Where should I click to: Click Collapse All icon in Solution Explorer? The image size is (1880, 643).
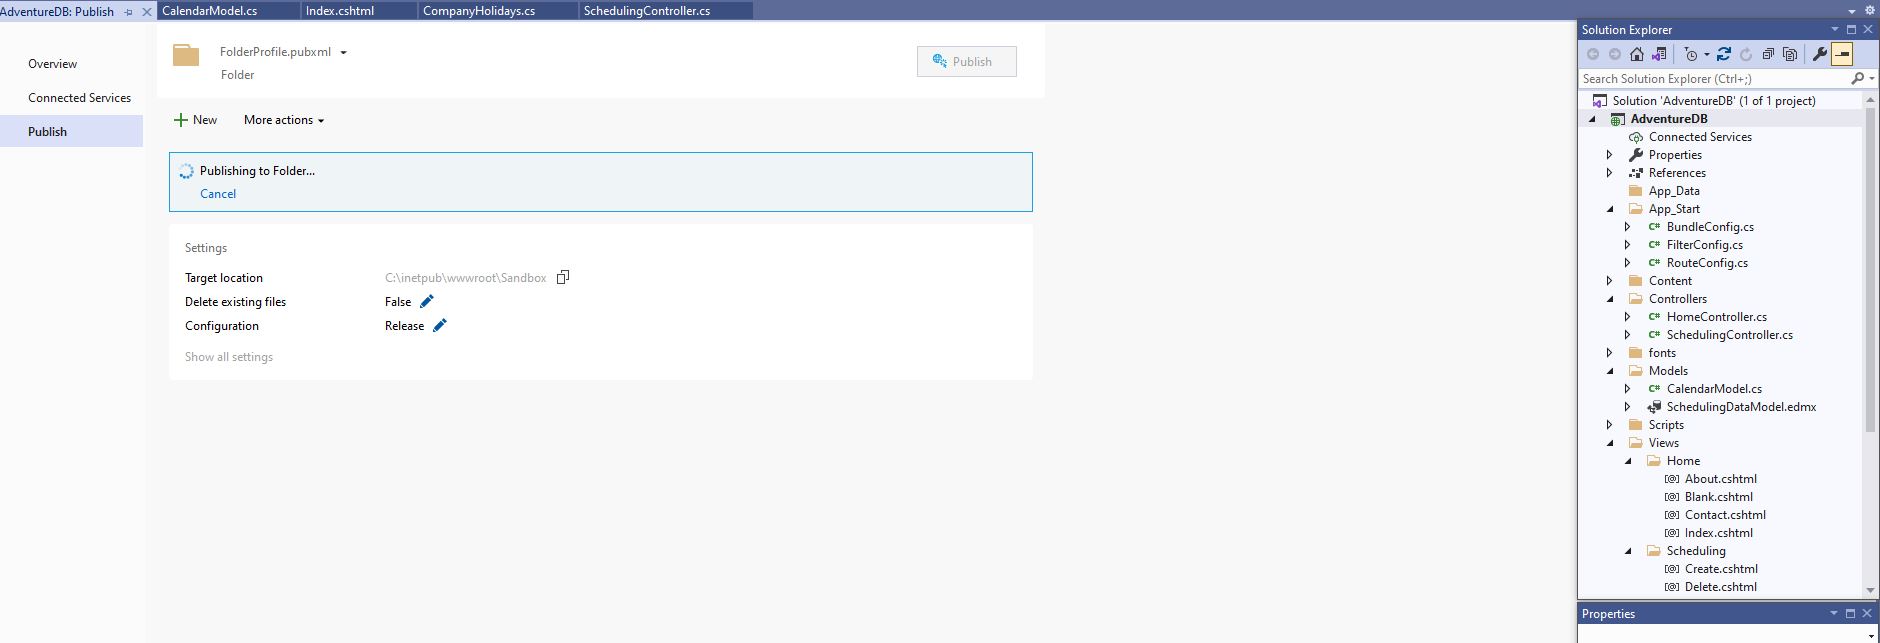[1768, 54]
